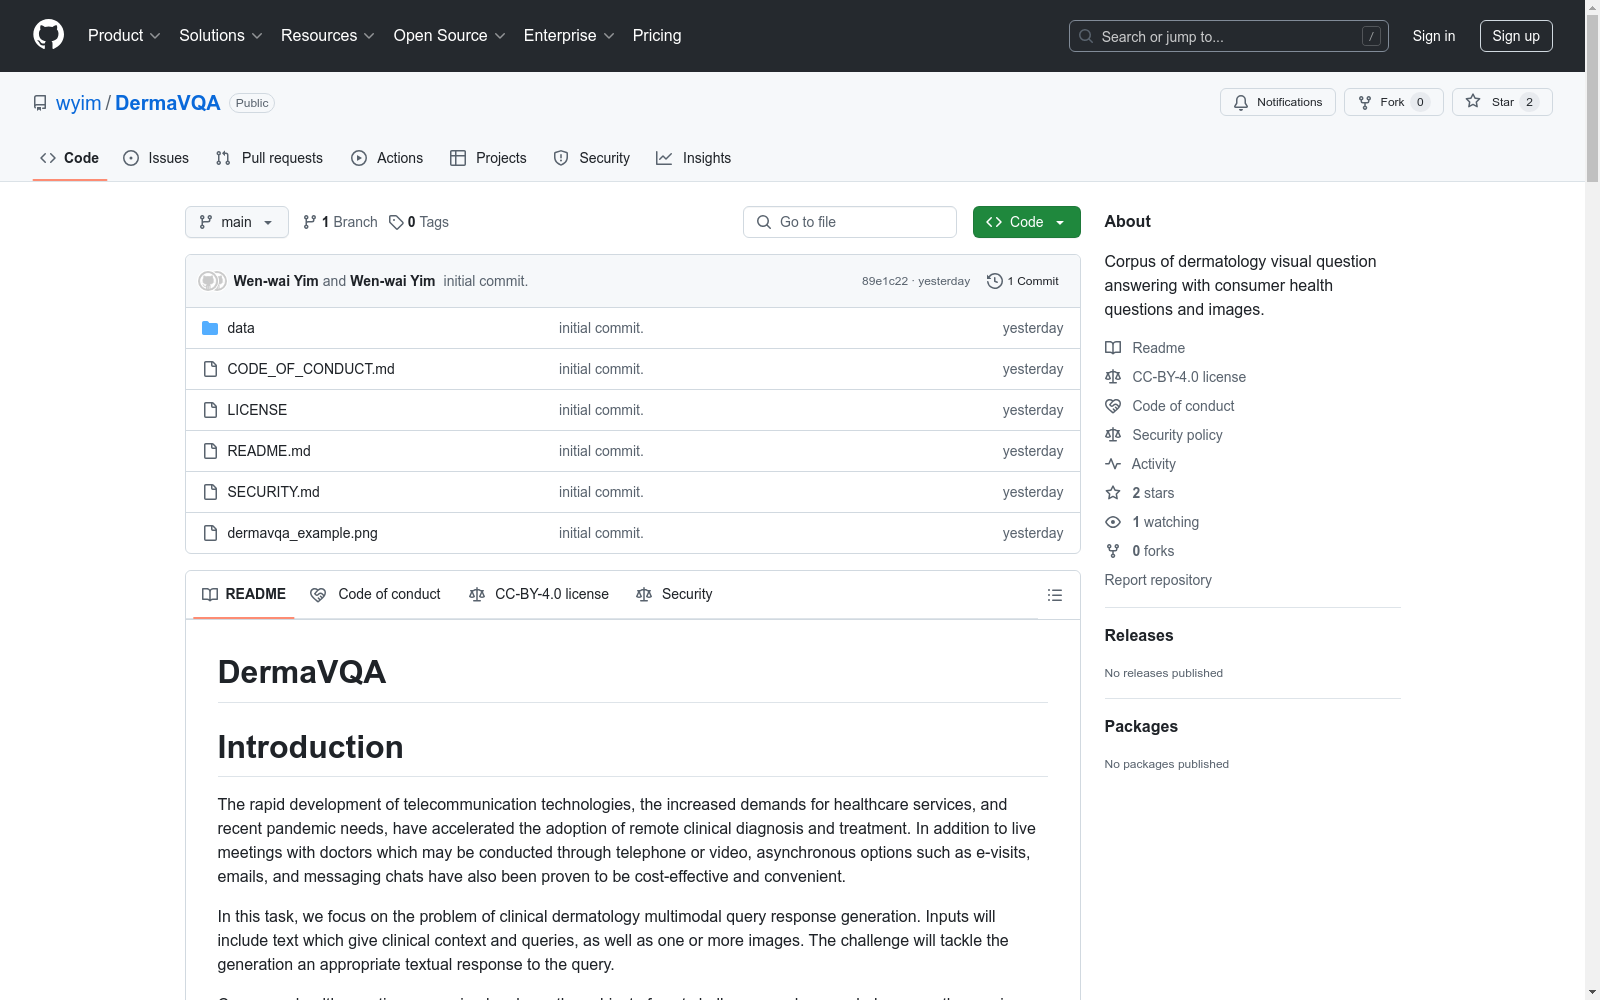Select the CC-BY-4.0 license README tab

[x=539, y=594]
